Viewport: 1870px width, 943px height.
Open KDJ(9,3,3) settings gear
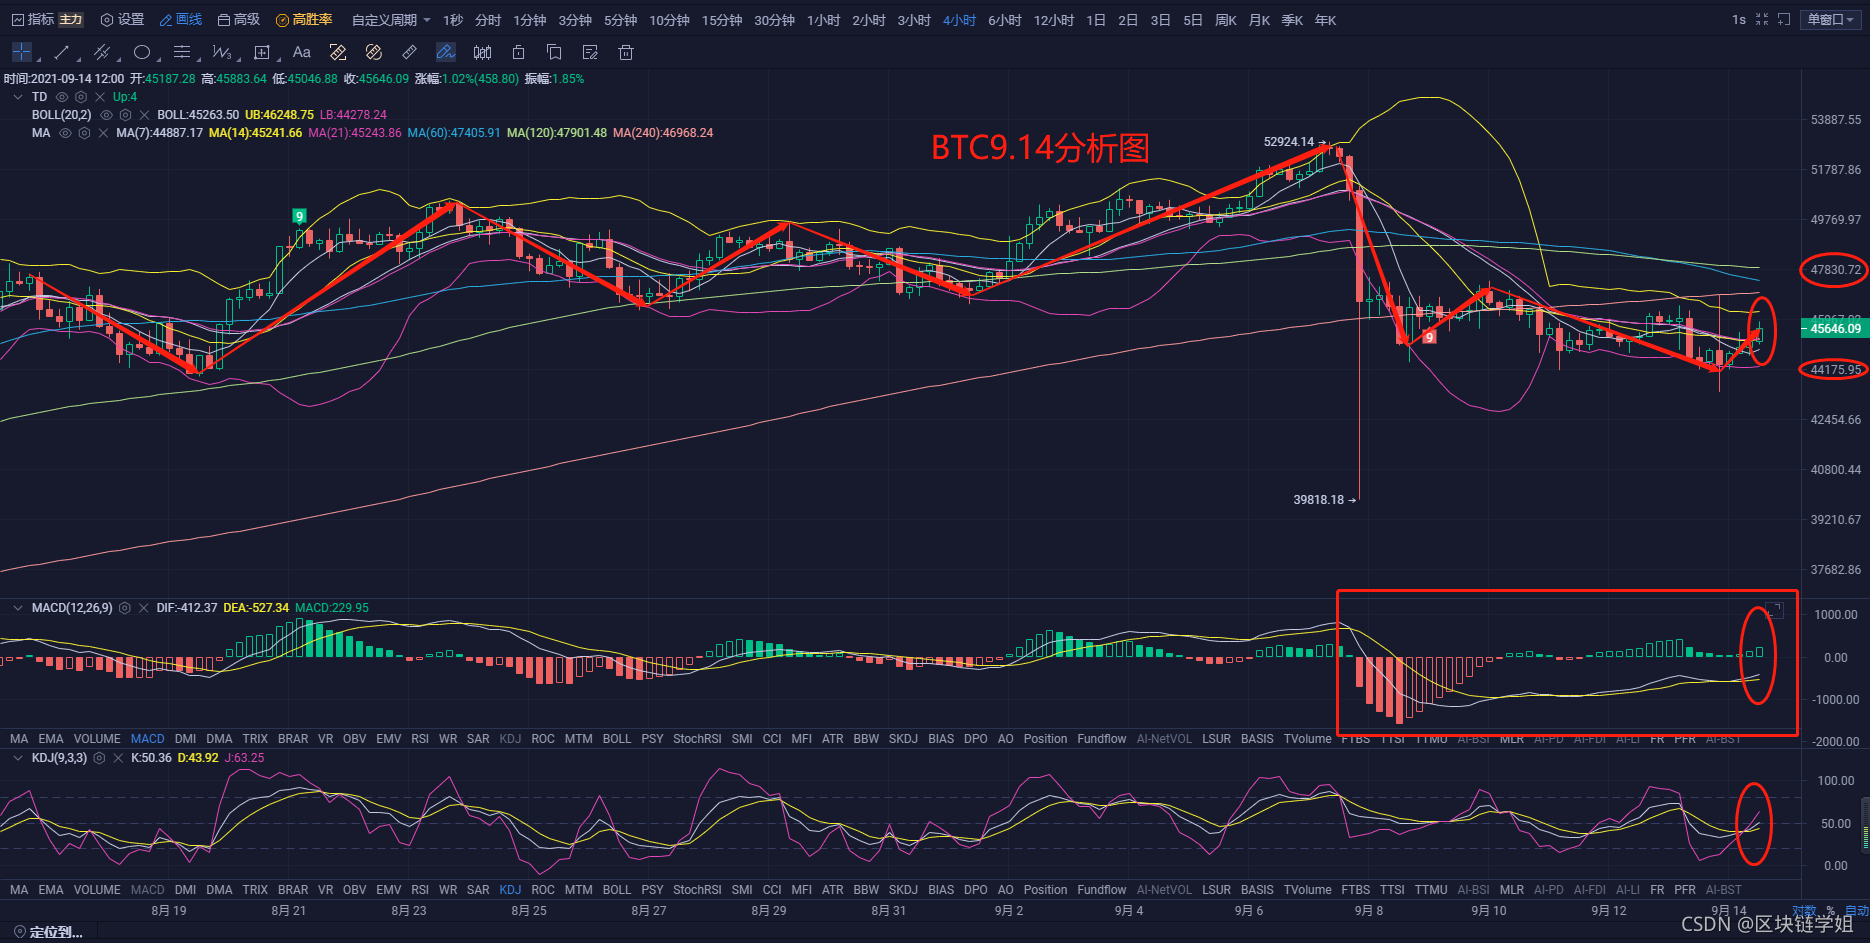click(x=99, y=758)
